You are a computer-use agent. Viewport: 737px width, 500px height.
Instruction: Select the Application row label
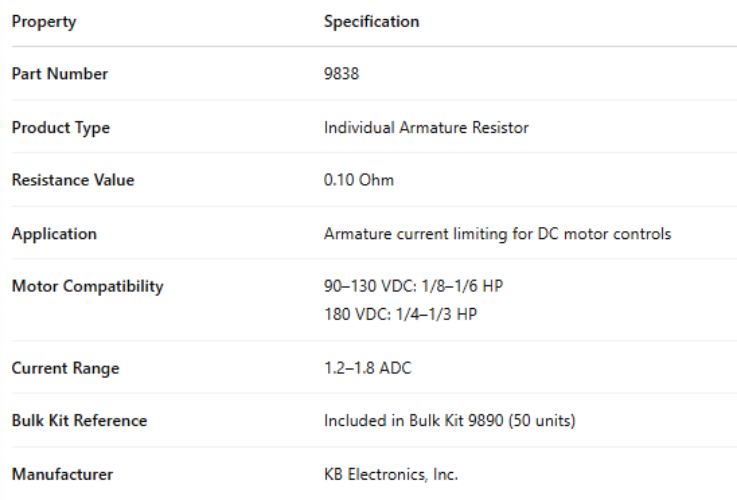pyautogui.click(x=54, y=234)
